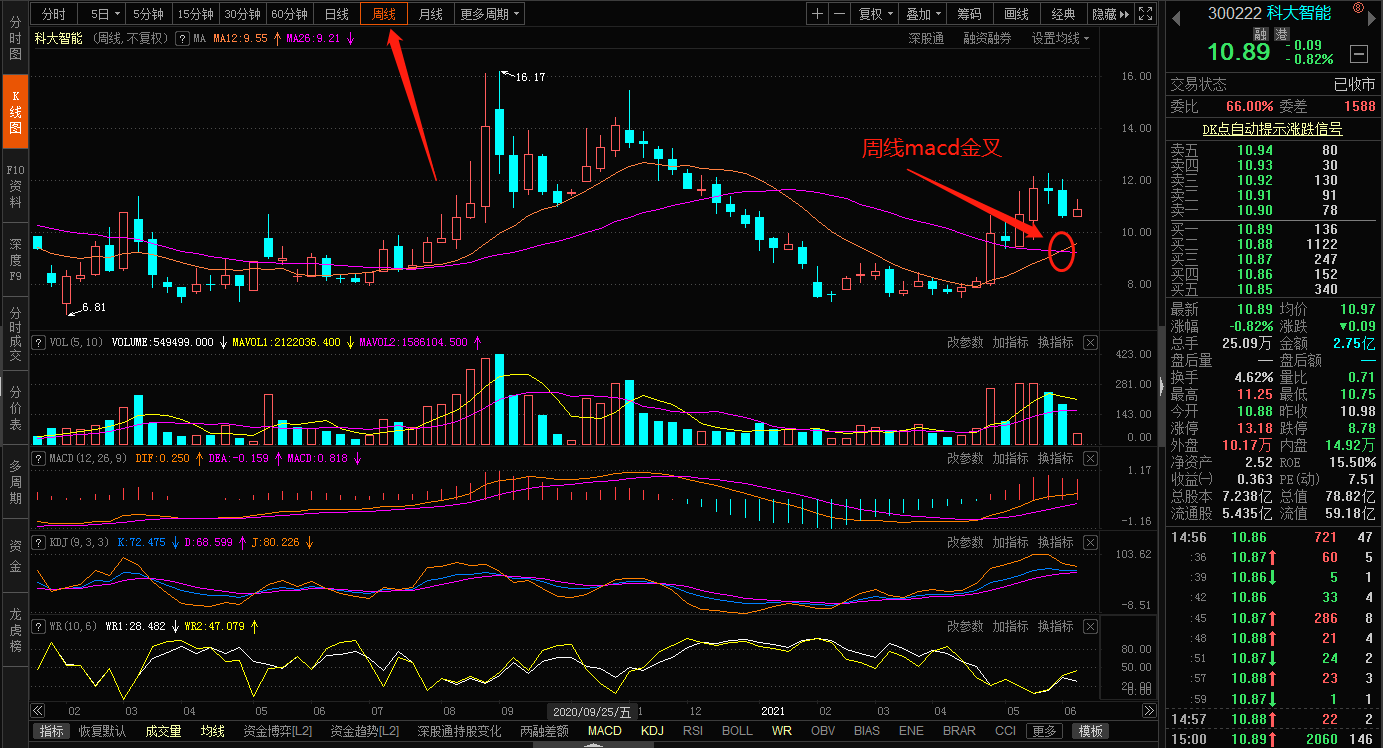Screen dimensions: 1383x748
Task: Open 分时图 in left sidebar
Action: [15, 37]
